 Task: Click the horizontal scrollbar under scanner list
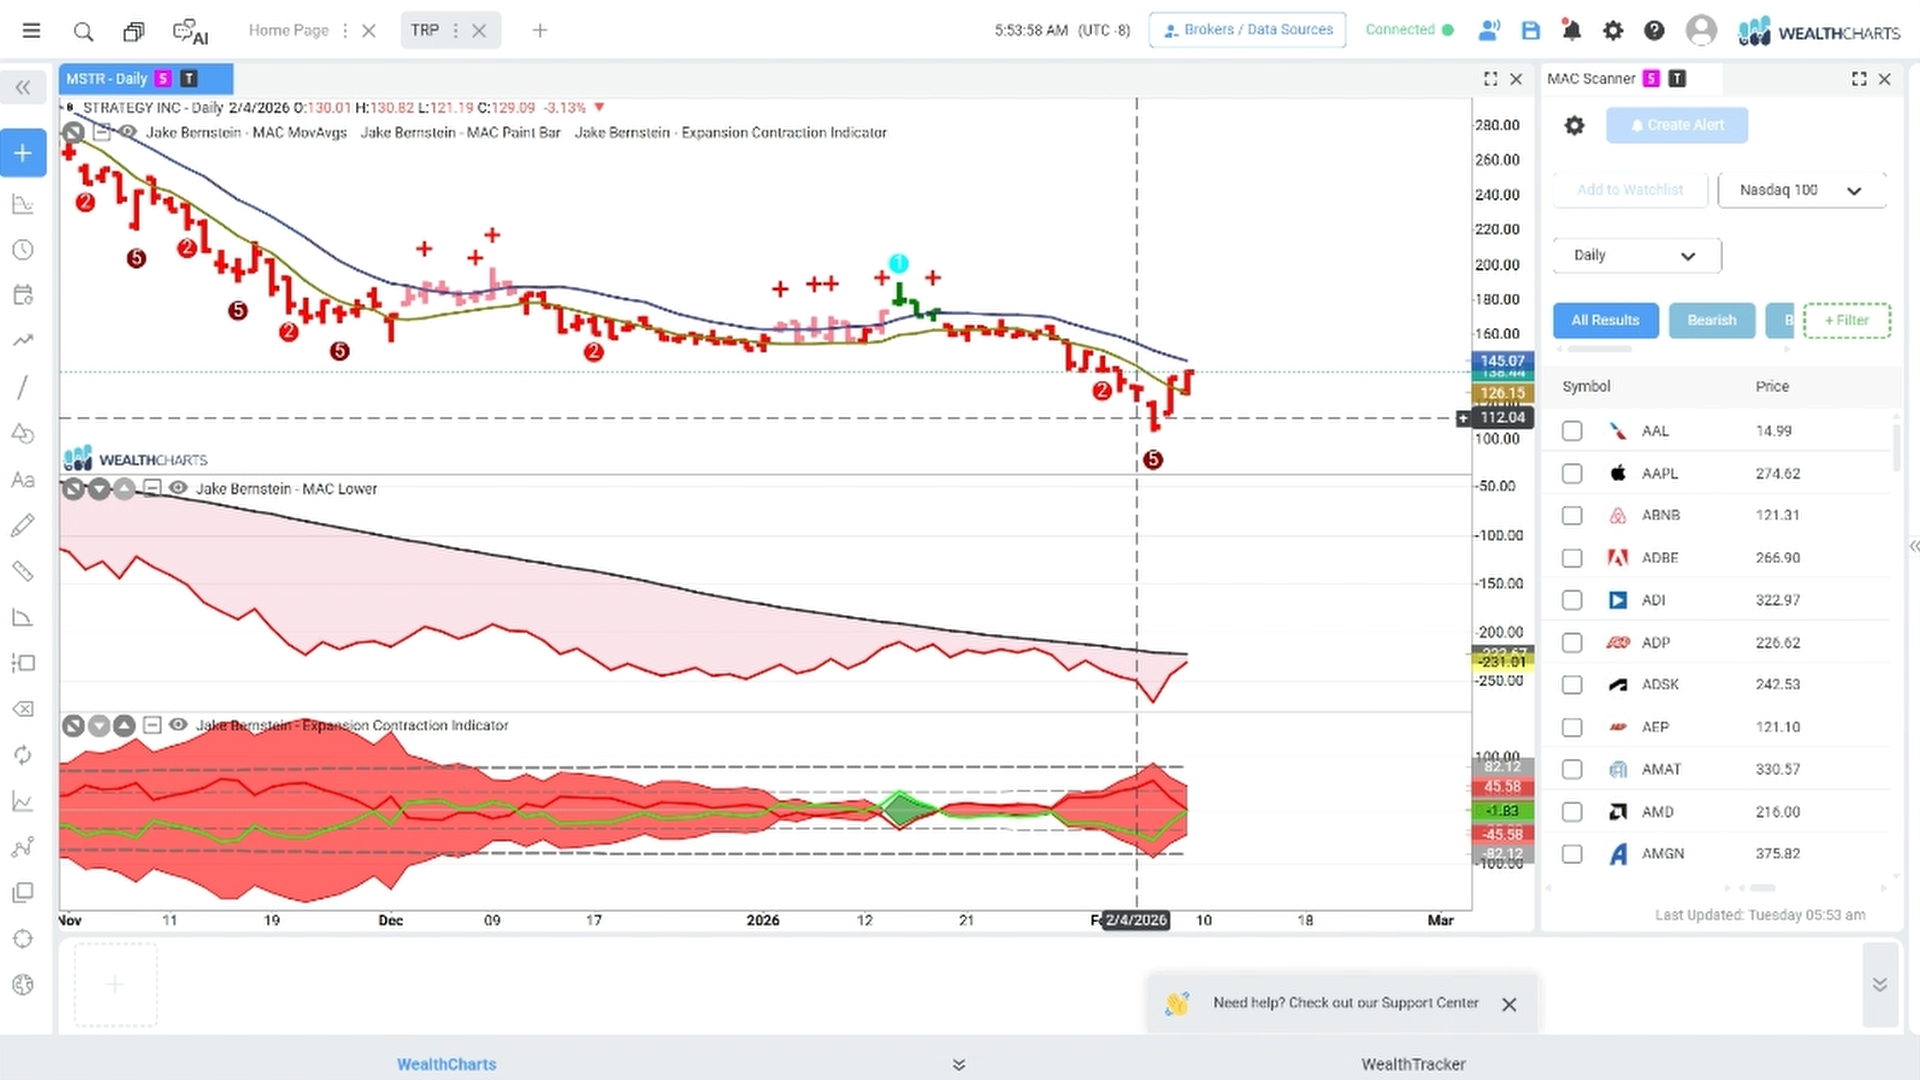pyautogui.click(x=1762, y=888)
